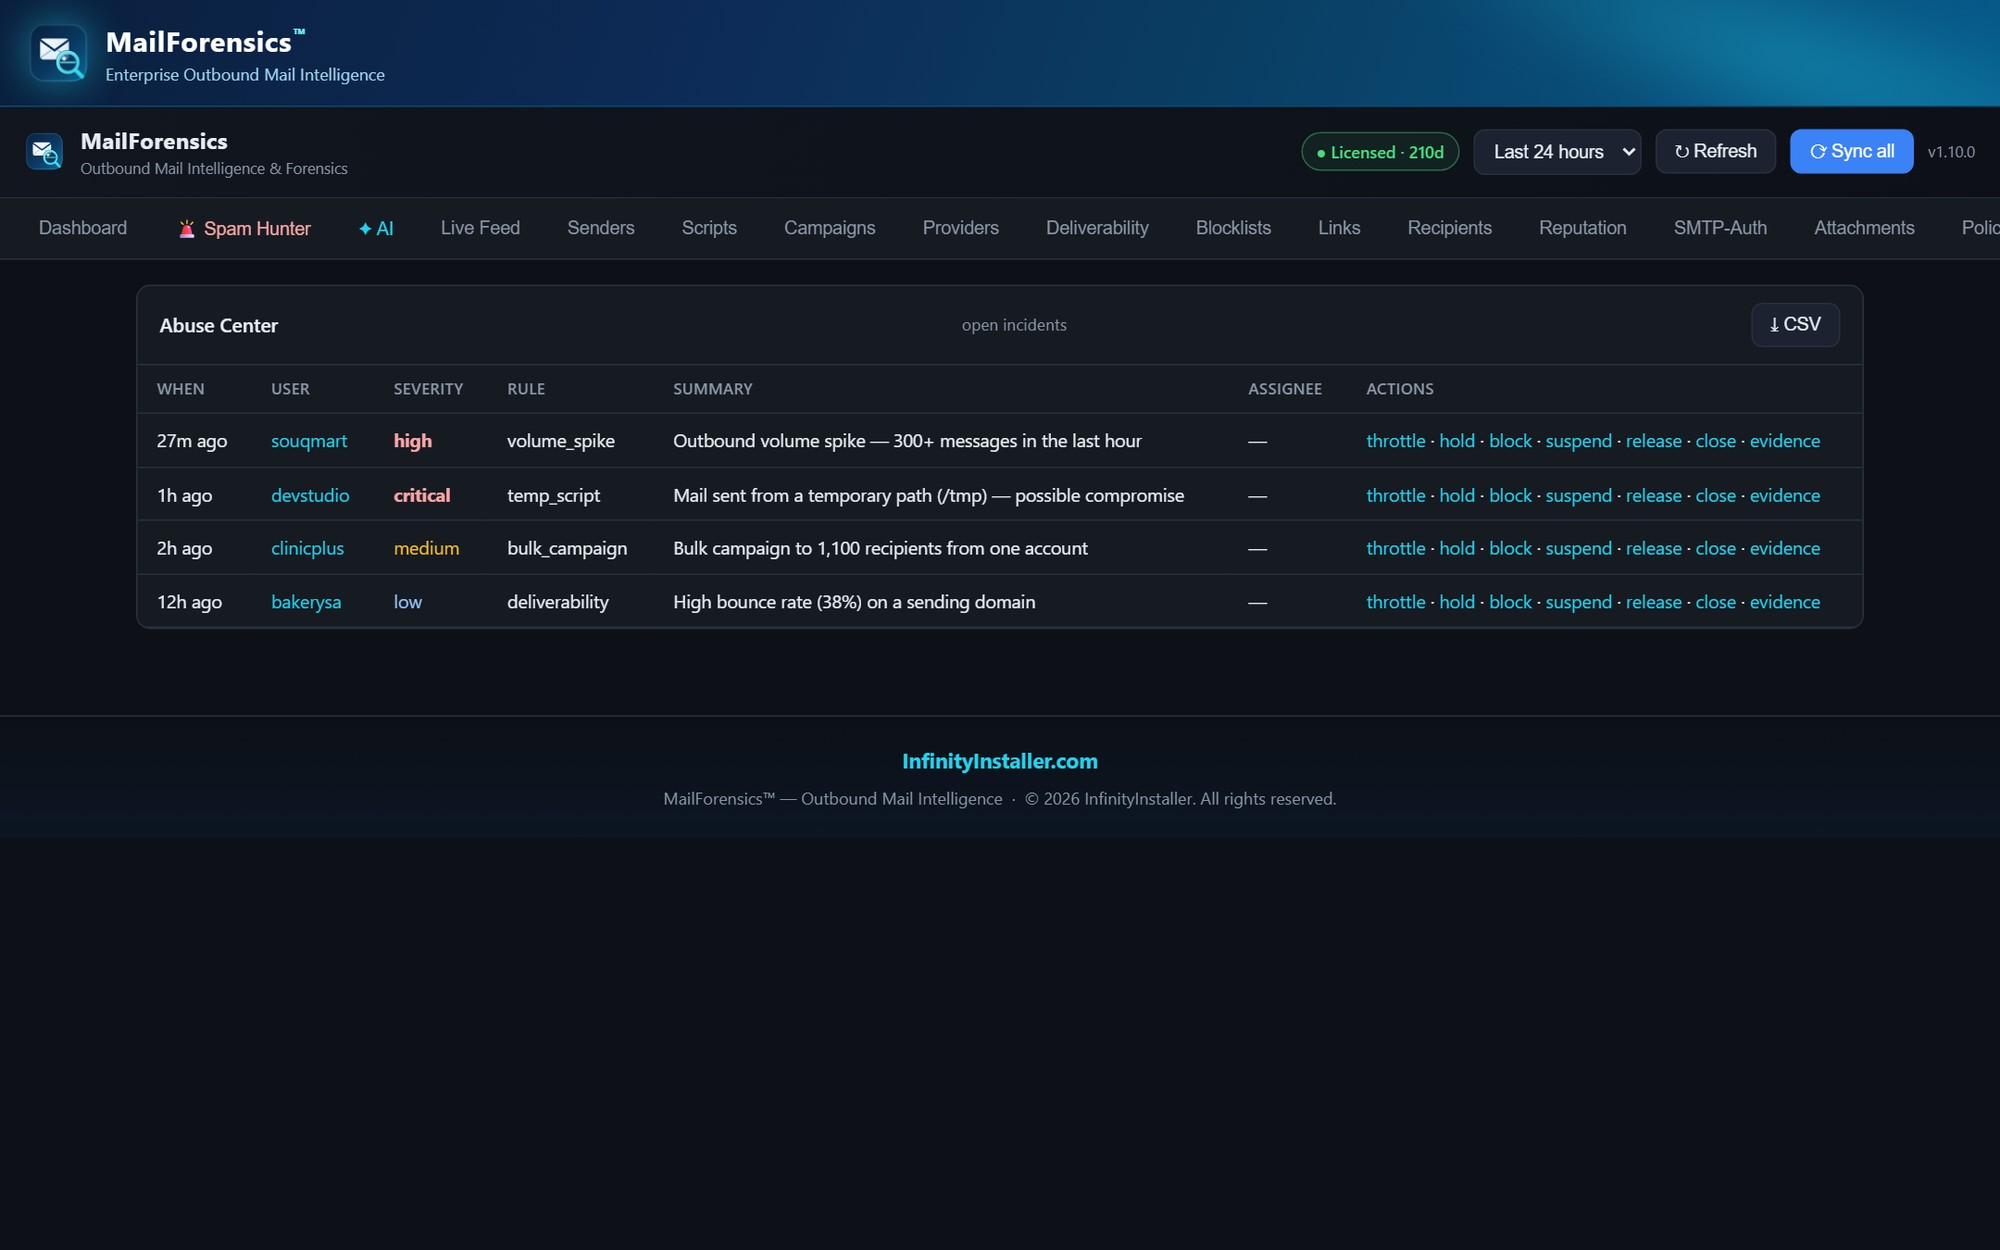The height and width of the screenshot is (1250, 2000).
Task: Open the Attachments tab
Action: coord(1864,228)
